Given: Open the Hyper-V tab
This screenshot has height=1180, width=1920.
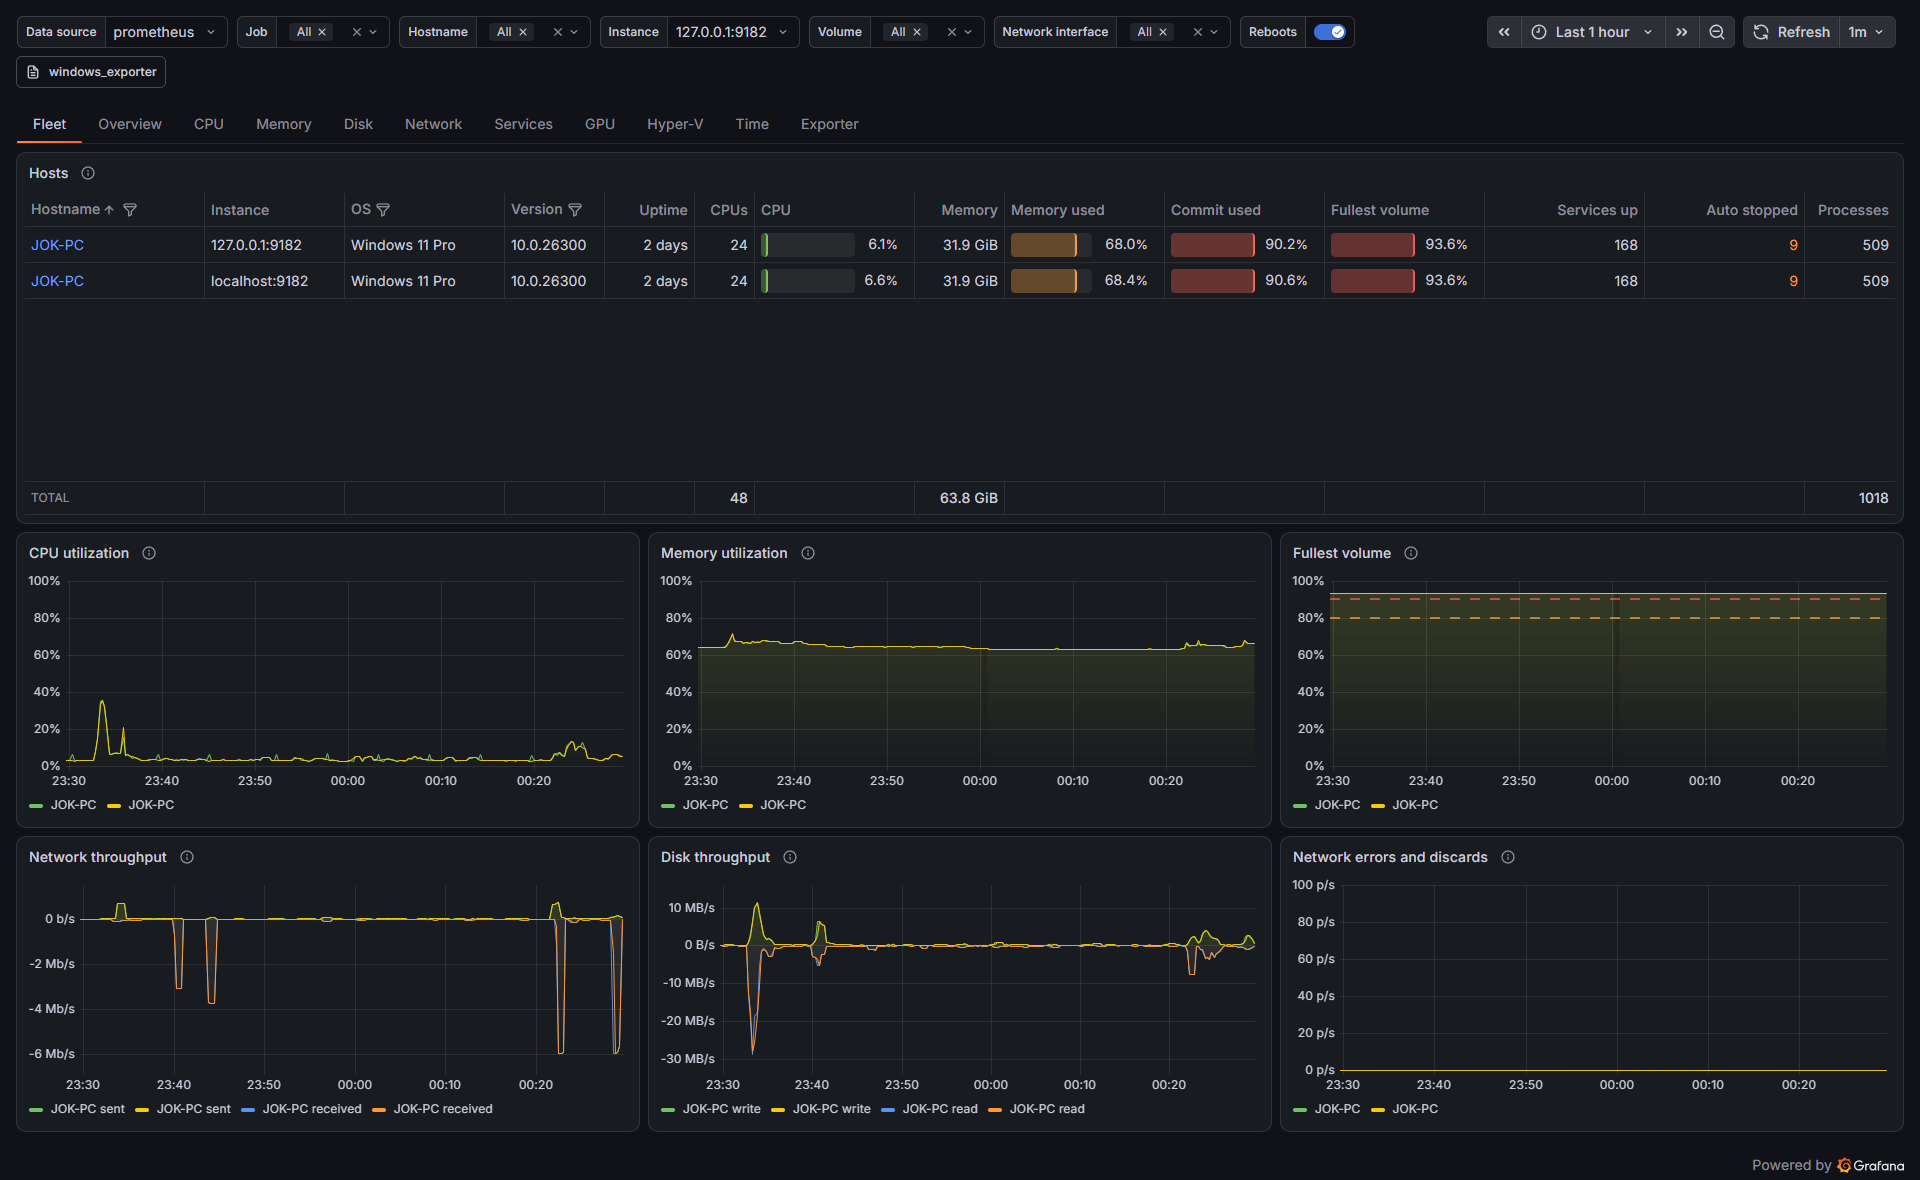Looking at the screenshot, I should pyautogui.click(x=675, y=124).
